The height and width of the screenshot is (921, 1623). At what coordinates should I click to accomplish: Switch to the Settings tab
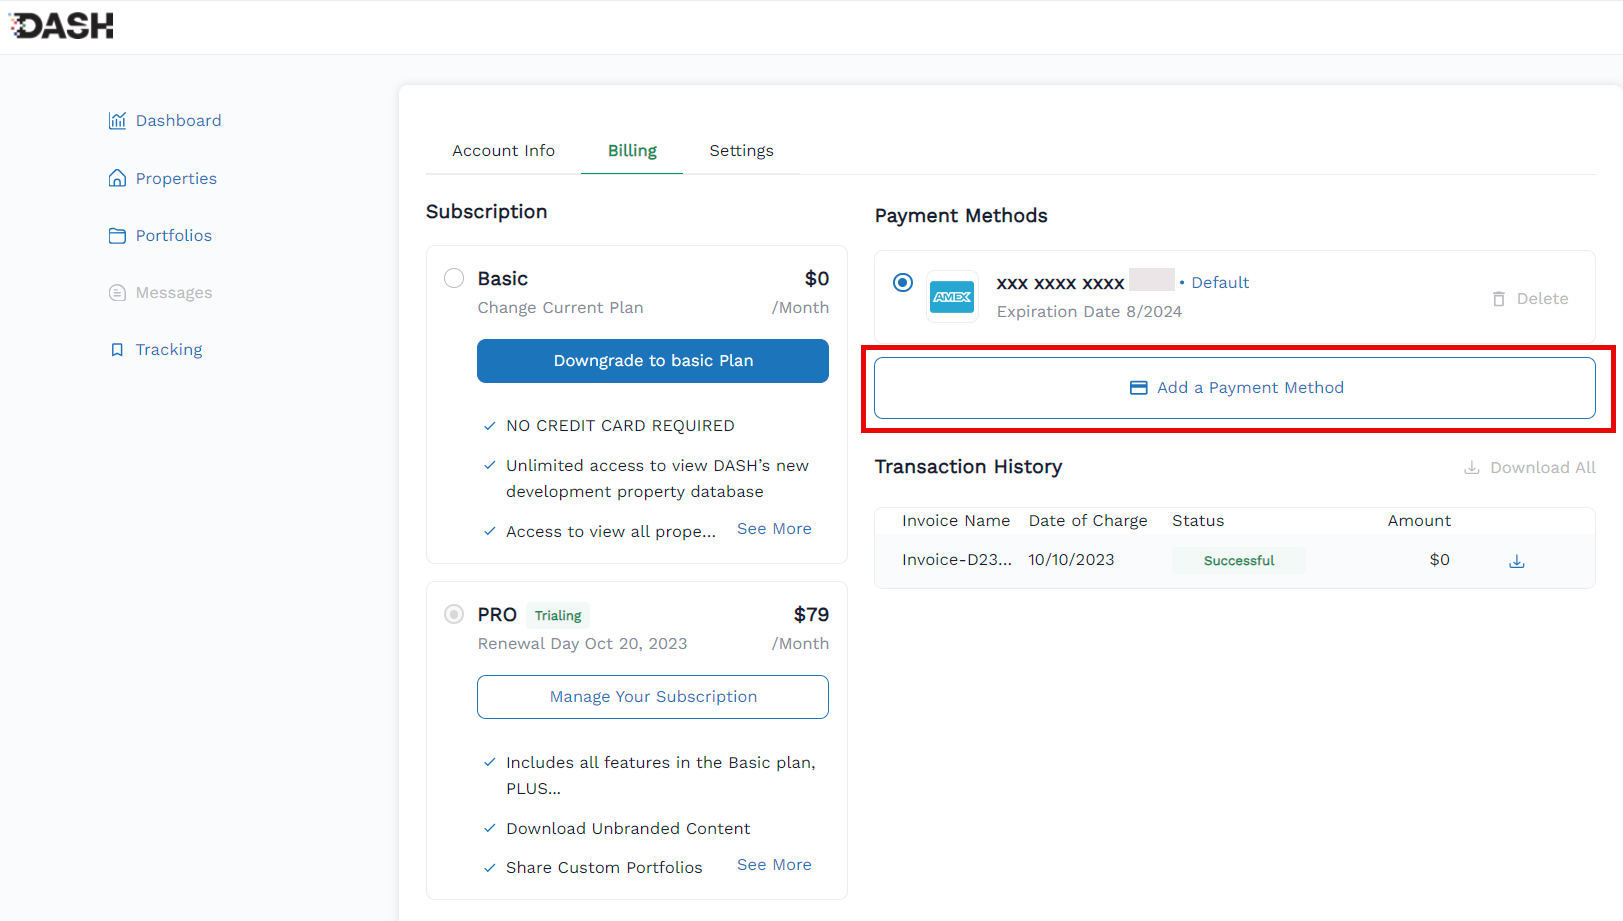coord(741,151)
